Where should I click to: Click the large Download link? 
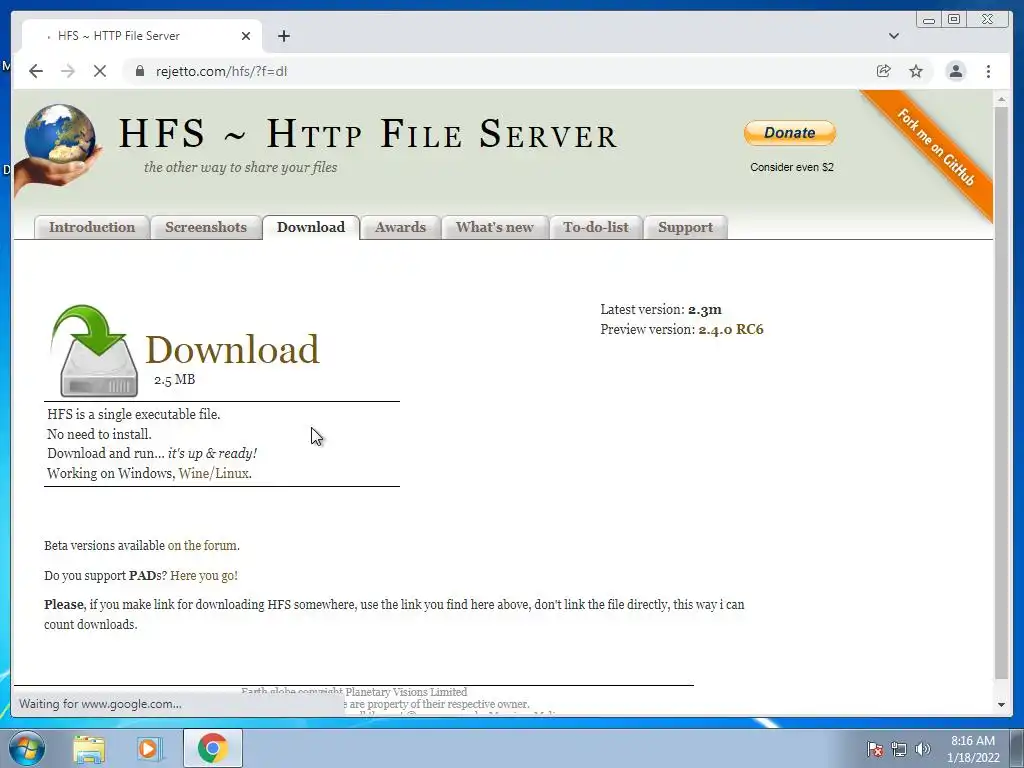pos(232,349)
